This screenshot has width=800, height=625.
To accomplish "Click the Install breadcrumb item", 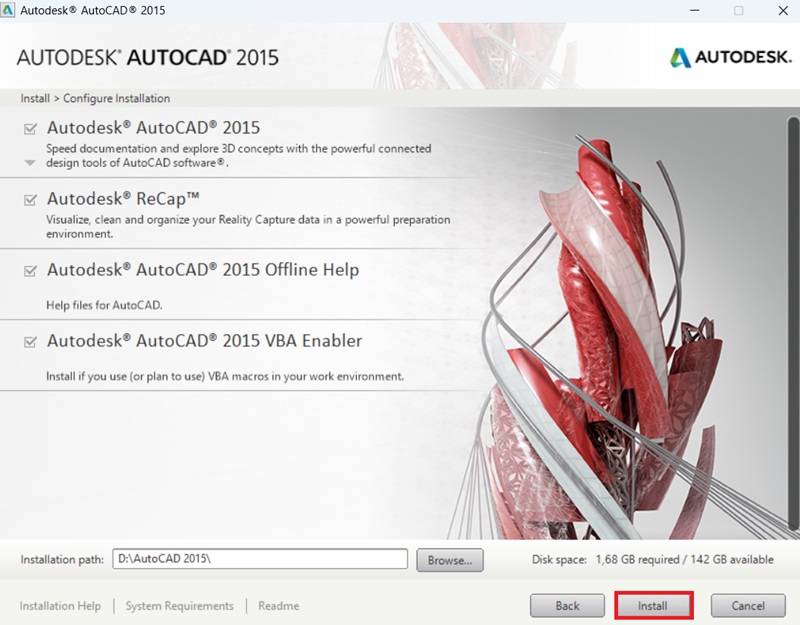I will pos(34,98).
